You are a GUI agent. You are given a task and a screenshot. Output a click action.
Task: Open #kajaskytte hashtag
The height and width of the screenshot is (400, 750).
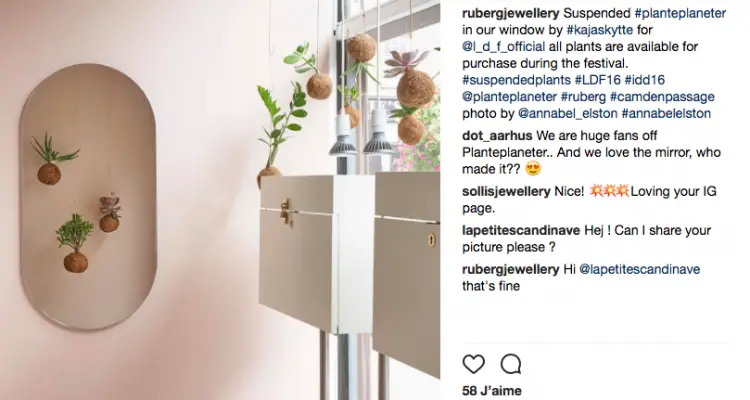point(600,30)
